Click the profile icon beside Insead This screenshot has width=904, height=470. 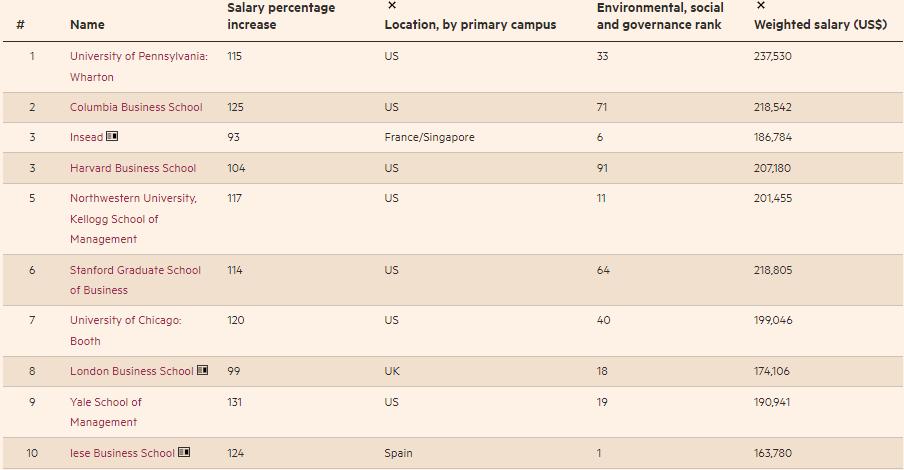(x=112, y=137)
